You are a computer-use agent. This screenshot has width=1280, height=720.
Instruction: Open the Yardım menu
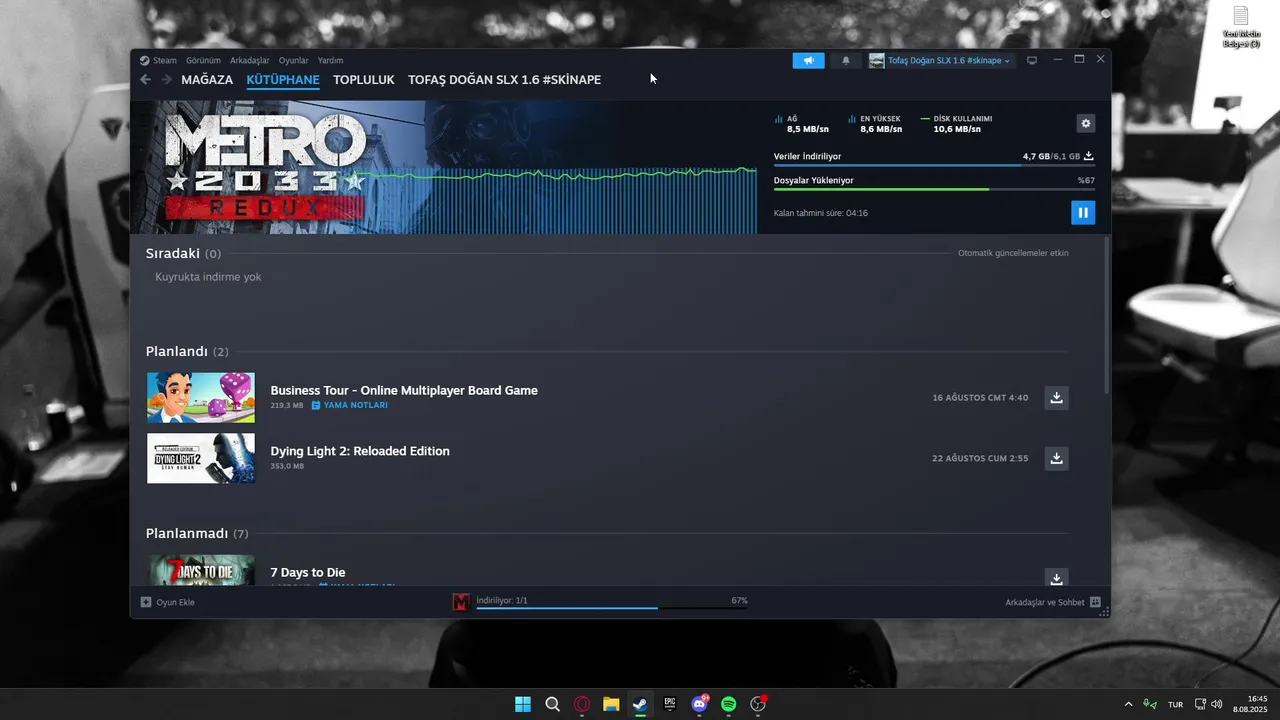(331, 60)
